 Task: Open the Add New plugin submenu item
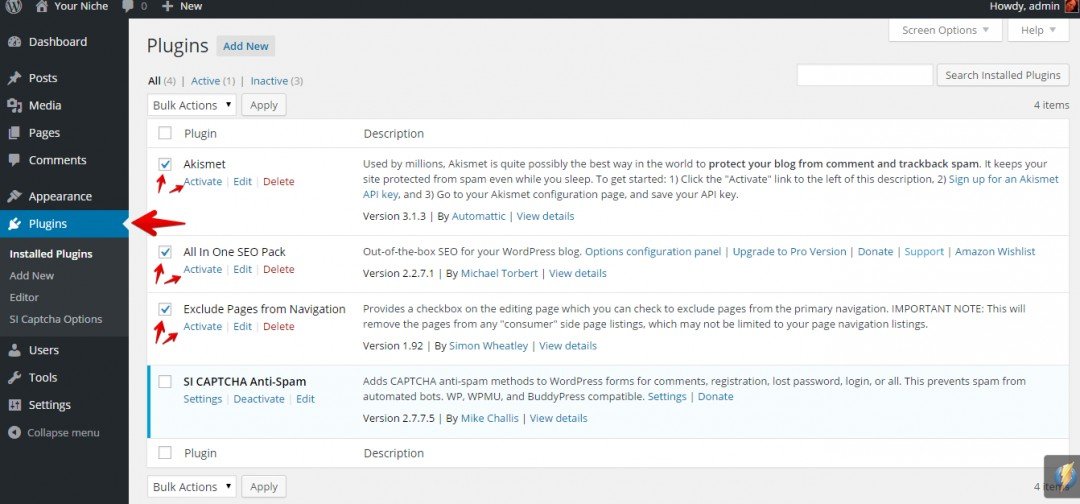32,275
